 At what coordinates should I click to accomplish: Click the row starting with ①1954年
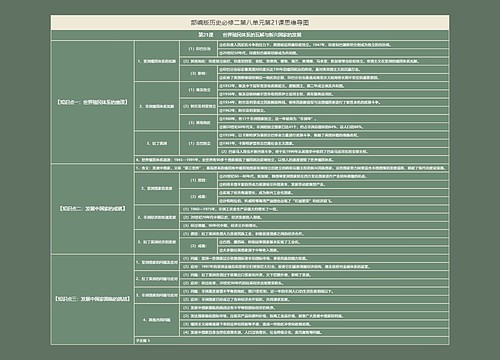tap(333, 102)
